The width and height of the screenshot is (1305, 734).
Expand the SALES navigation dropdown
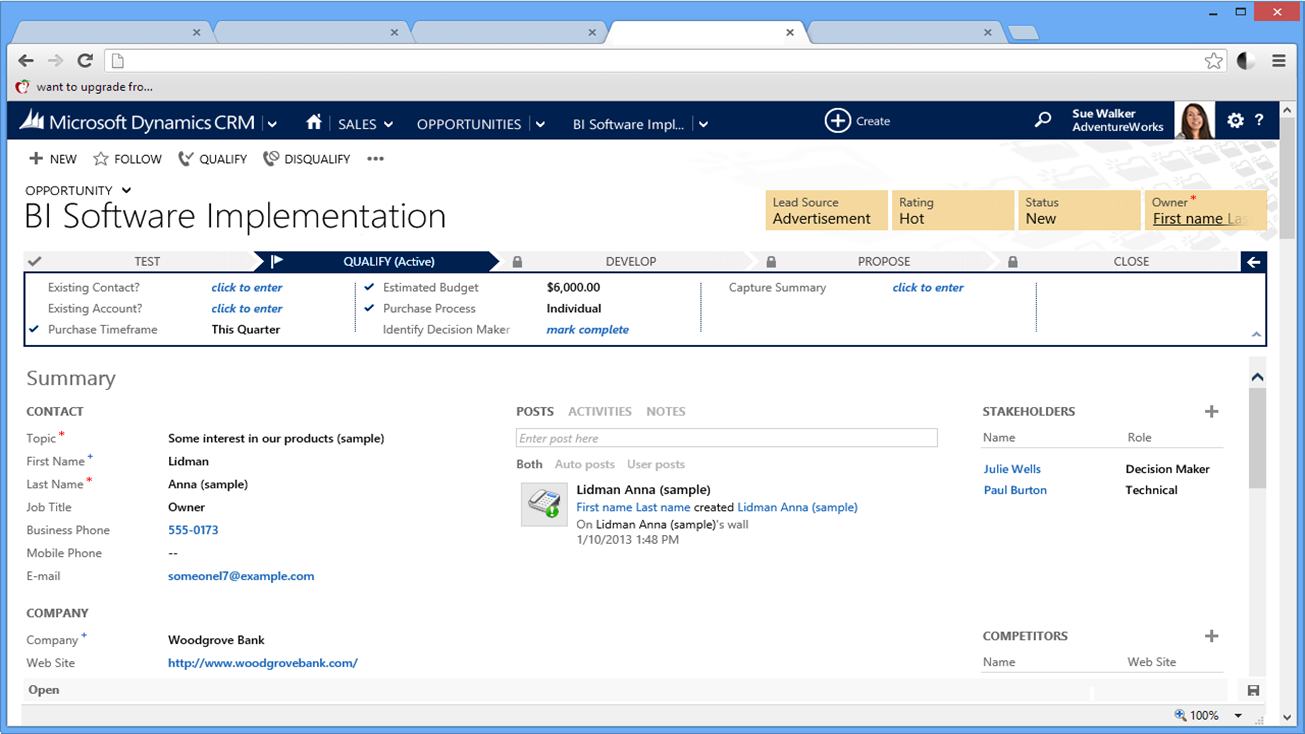pos(388,125)
